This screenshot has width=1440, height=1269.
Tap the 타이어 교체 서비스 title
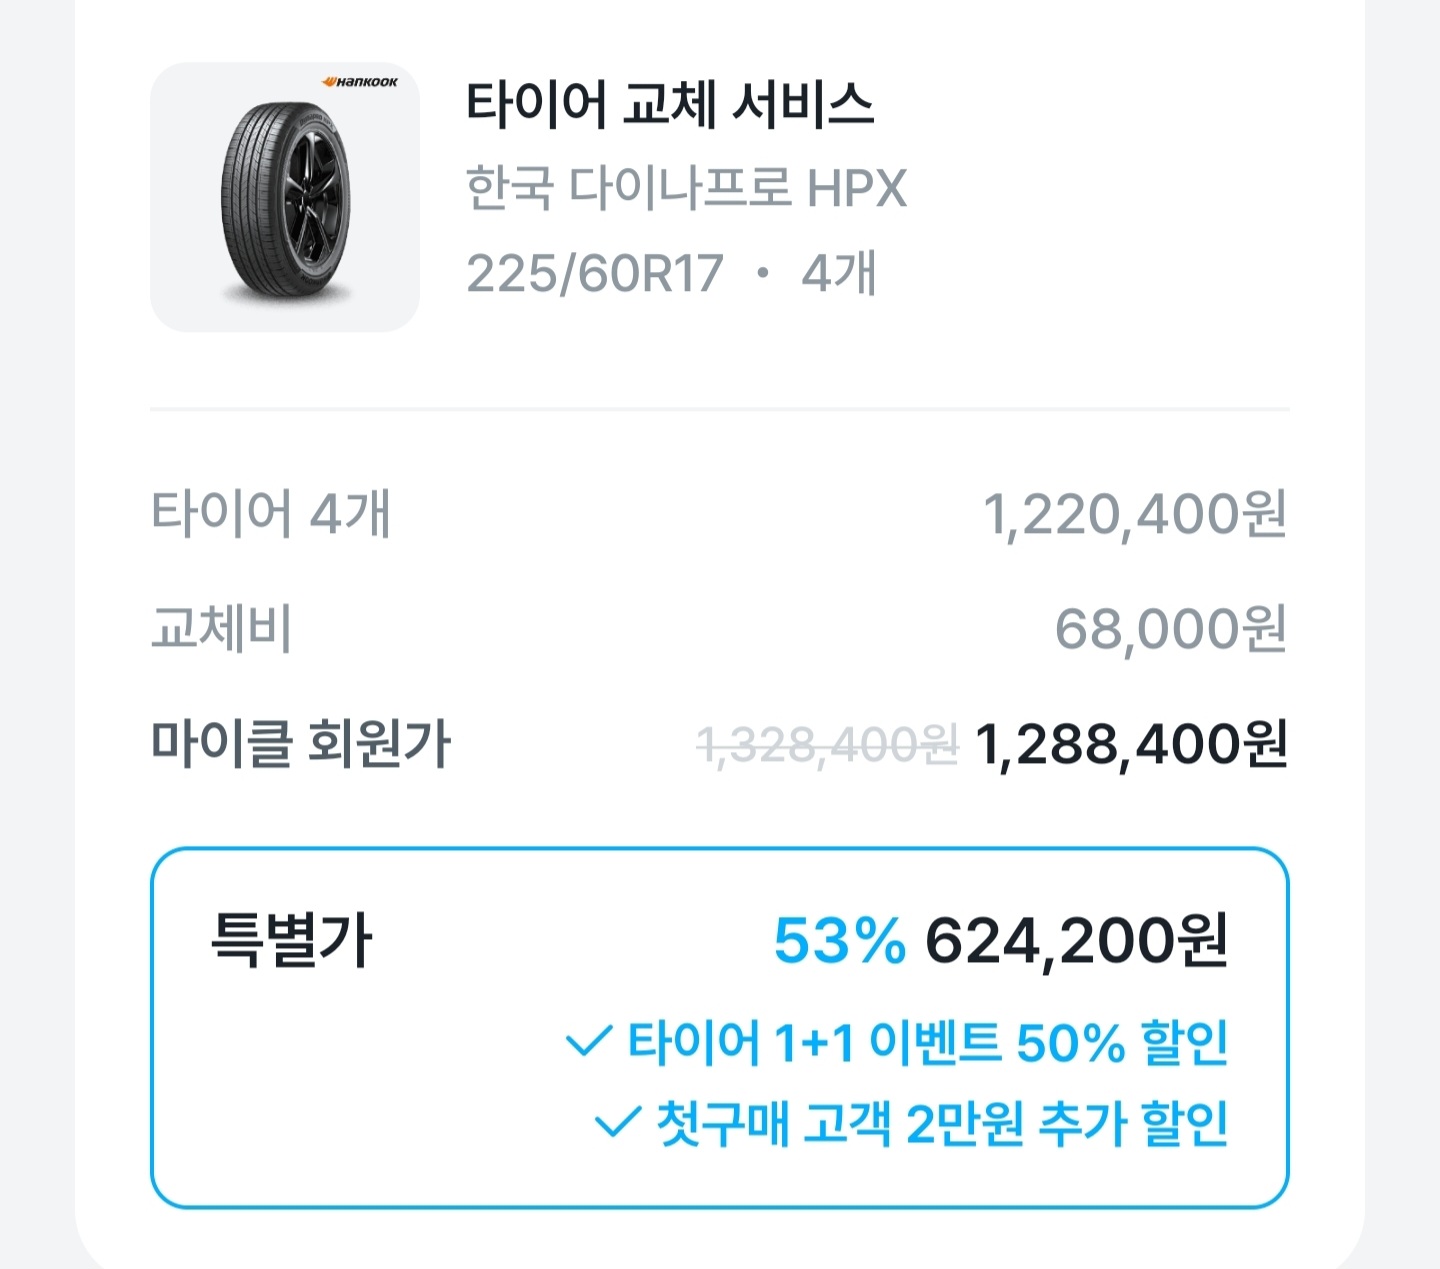pyautogui.click(x=669, y=104)
